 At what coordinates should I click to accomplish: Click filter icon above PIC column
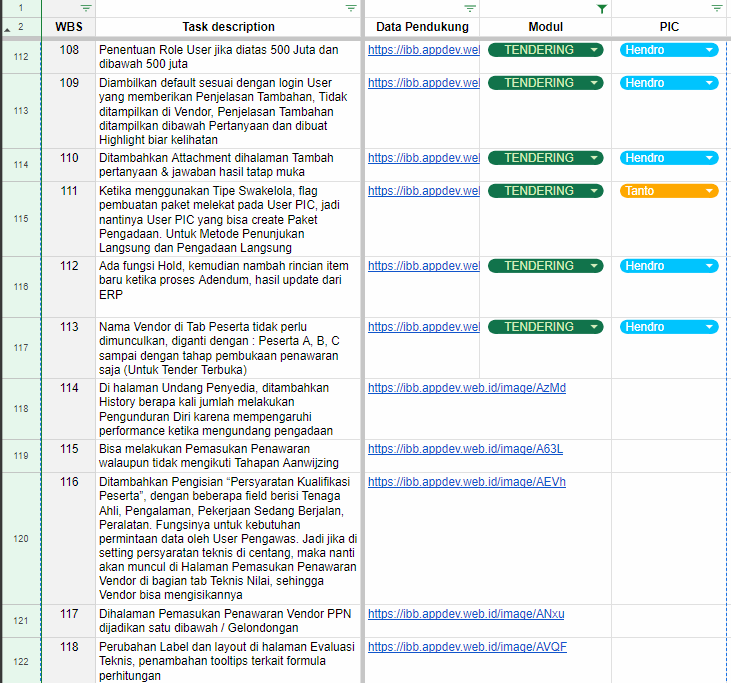coord(717,8)
